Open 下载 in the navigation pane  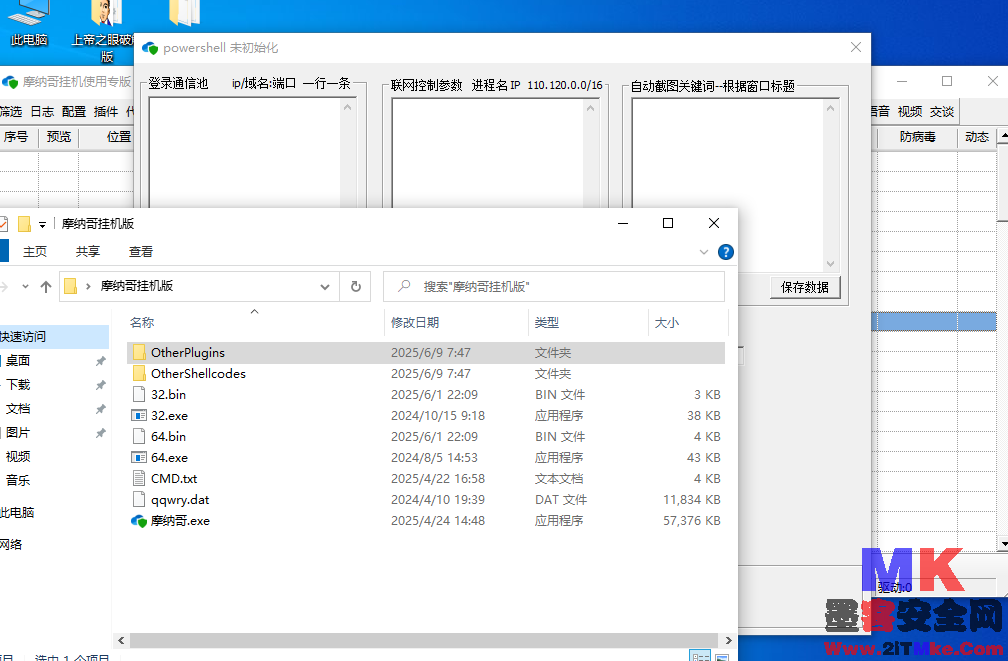pyautogui.click(x=18, y=385)
